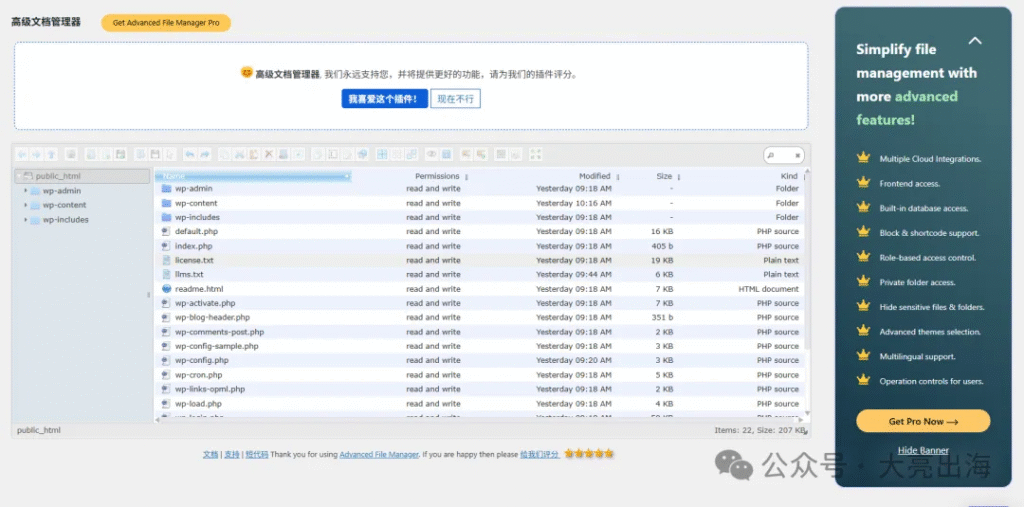Screen dimensions: 1024x507
Task: Click the eye preview toolbar icon
Action: 432,155
